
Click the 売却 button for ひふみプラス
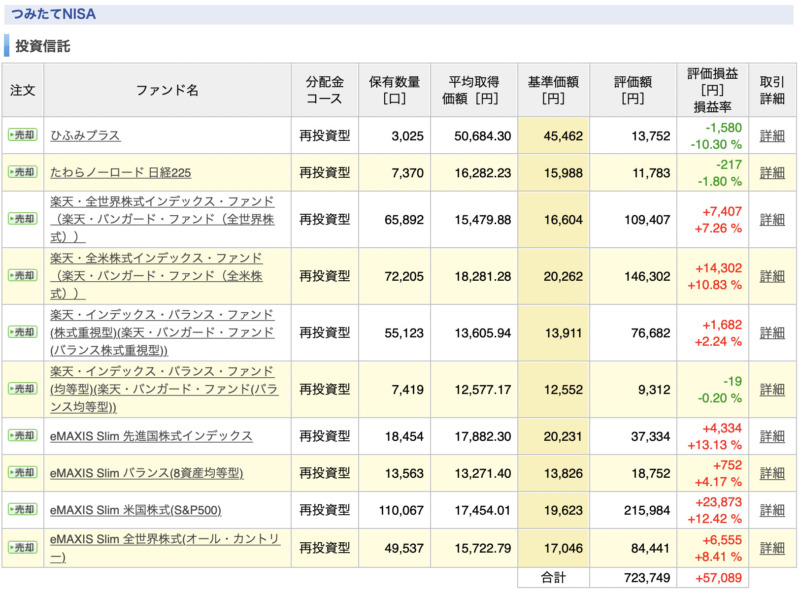pyautogui.click(x=22, y=135)
